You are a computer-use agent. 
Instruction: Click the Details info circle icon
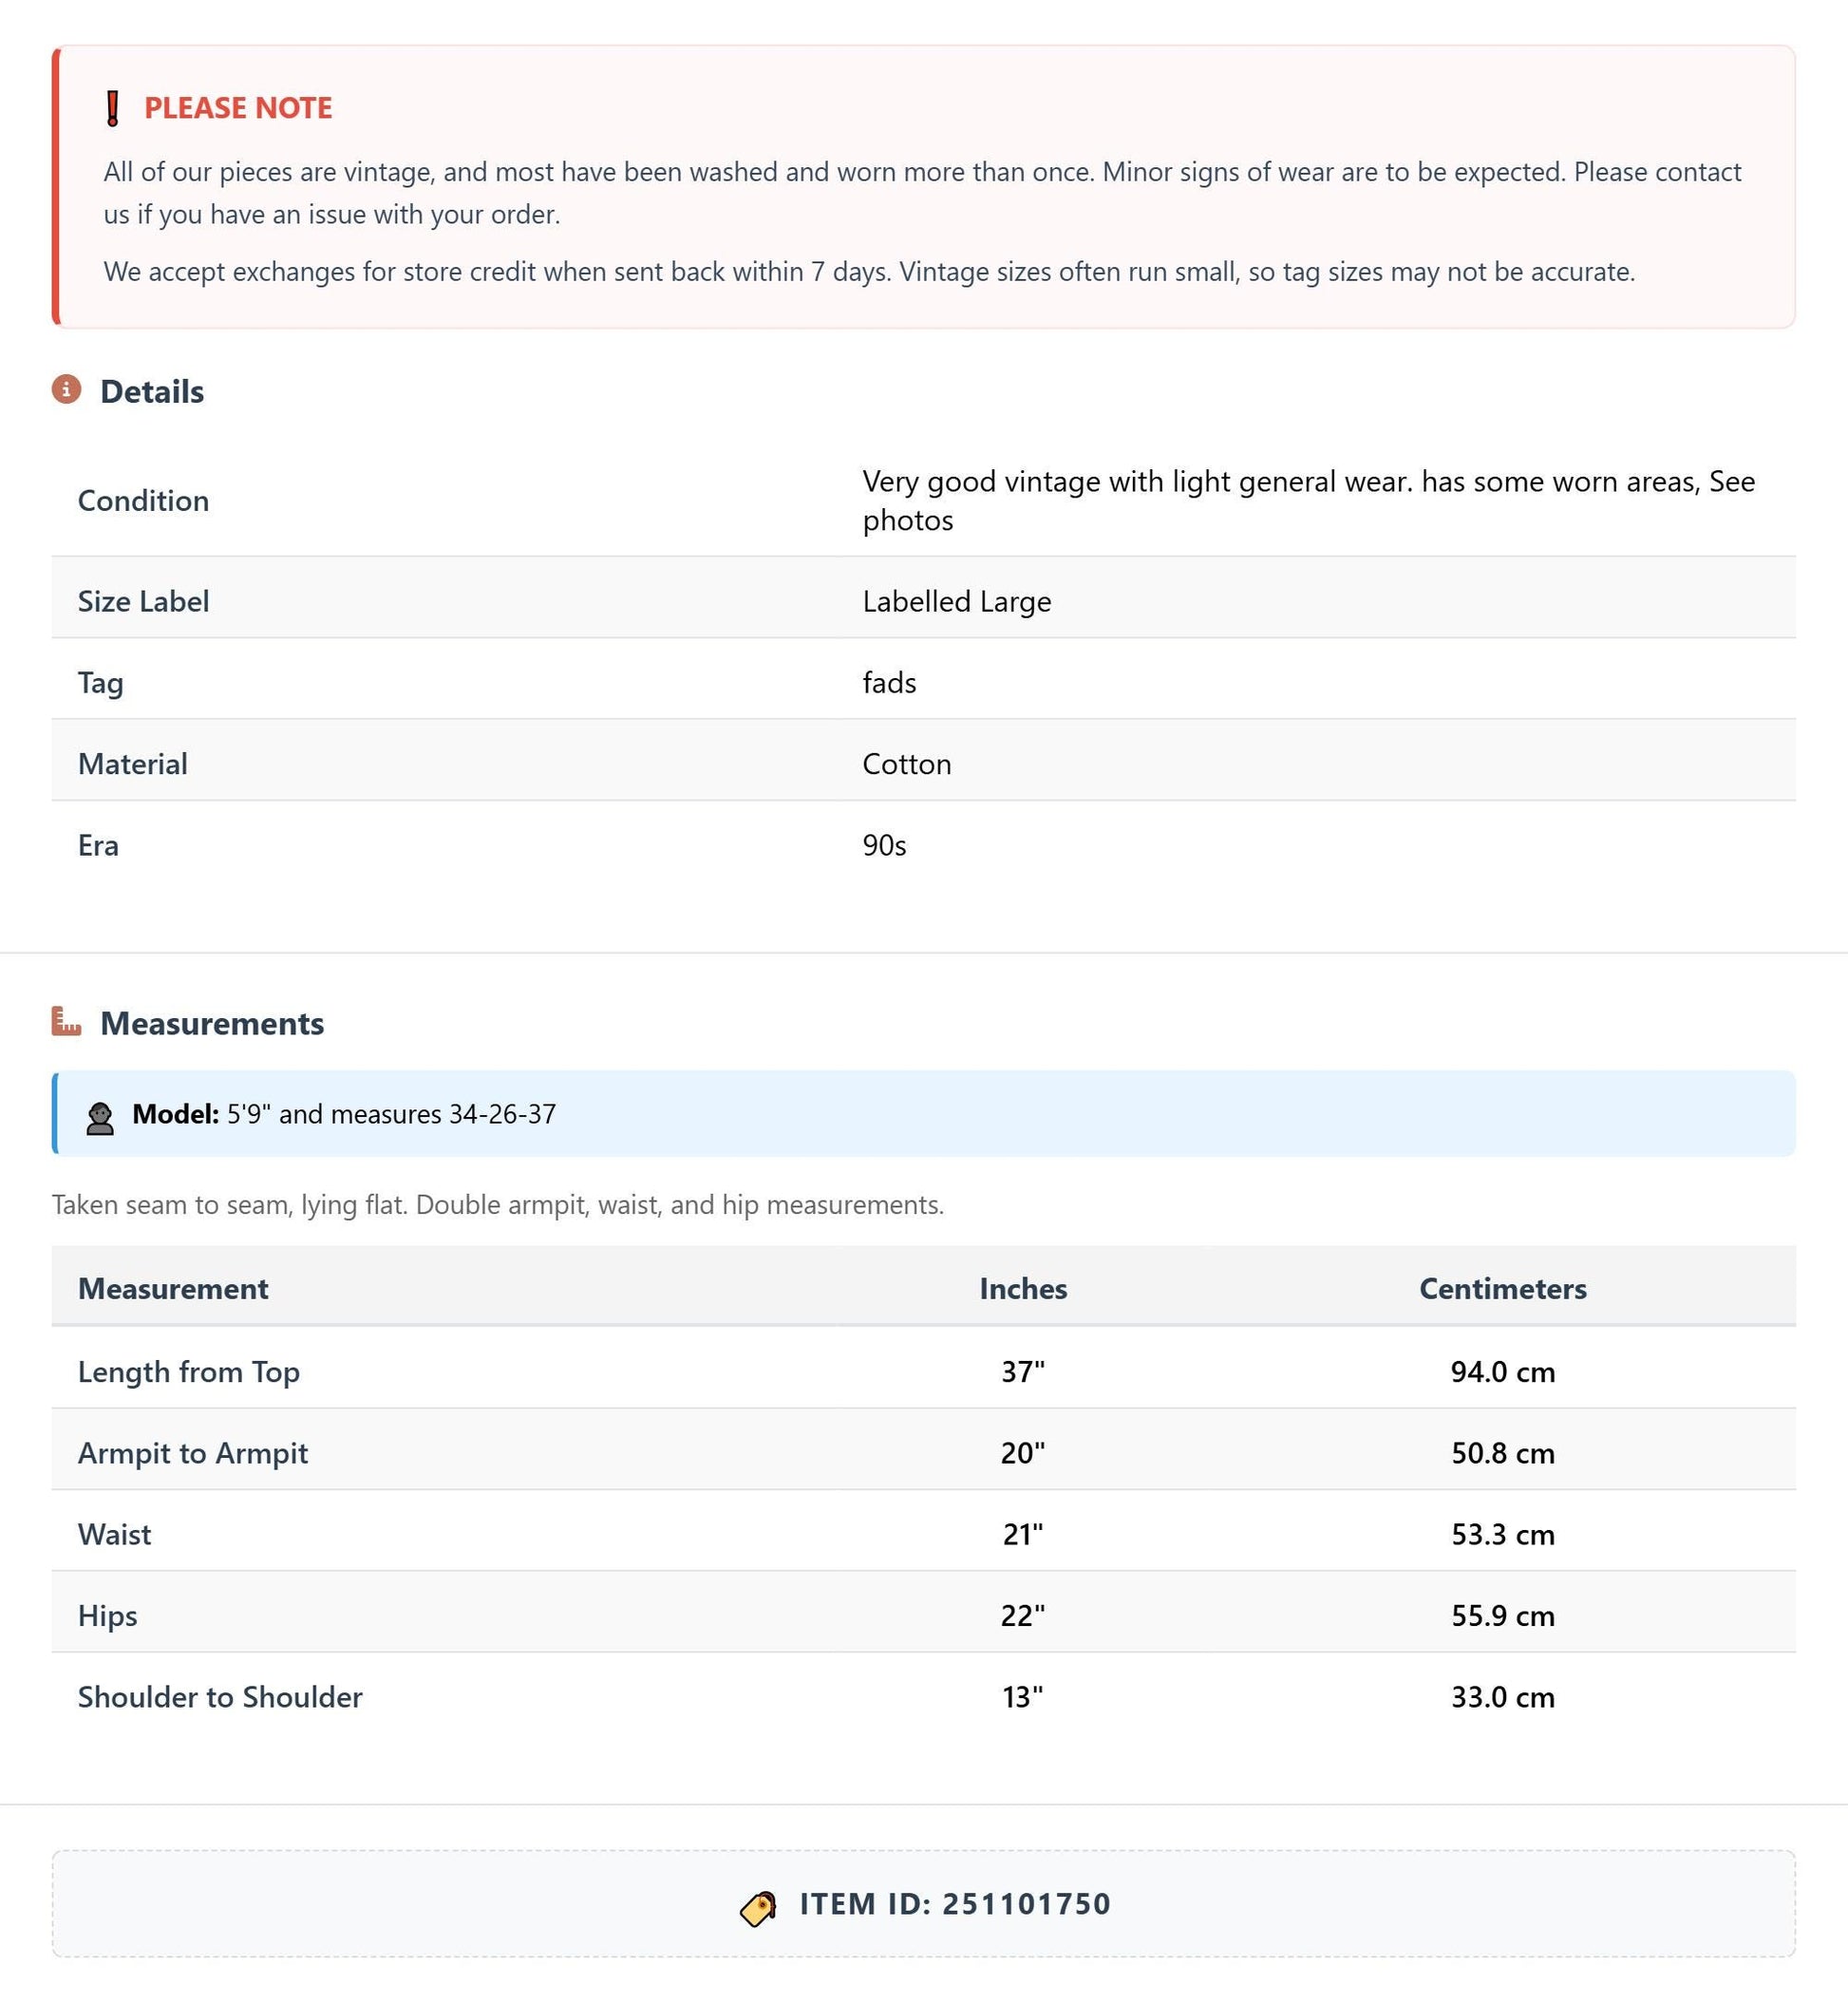66,389
